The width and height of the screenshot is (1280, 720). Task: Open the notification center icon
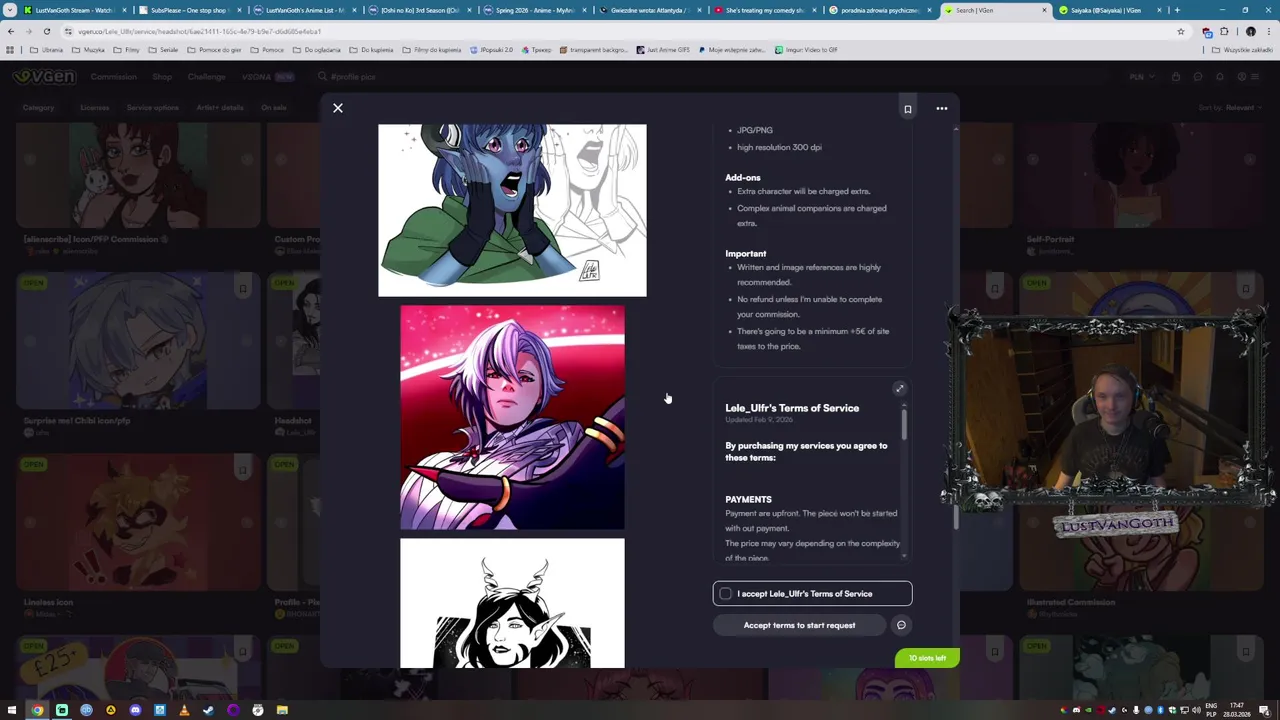(1266, 710)
